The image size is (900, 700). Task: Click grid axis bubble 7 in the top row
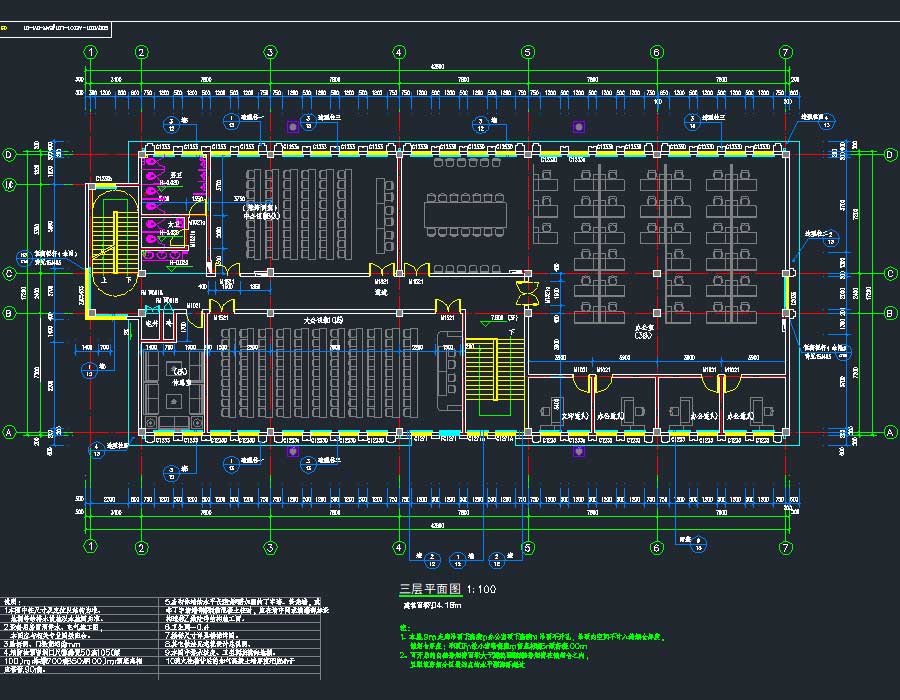(x=785, y=52)
